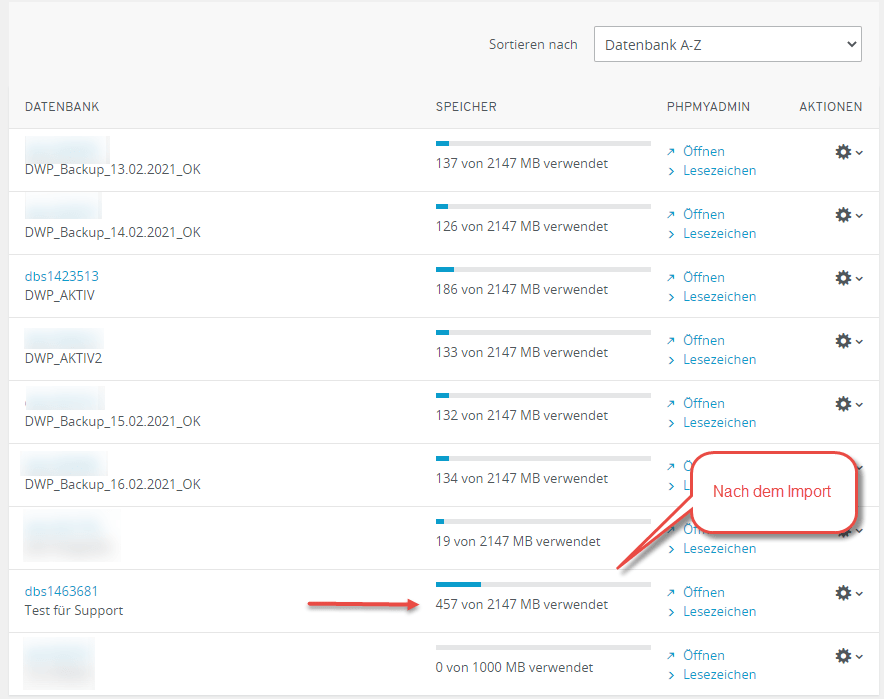Open database link dbs1463681
The width and height of the screenshot is (884, 699).
click(61, 591)
